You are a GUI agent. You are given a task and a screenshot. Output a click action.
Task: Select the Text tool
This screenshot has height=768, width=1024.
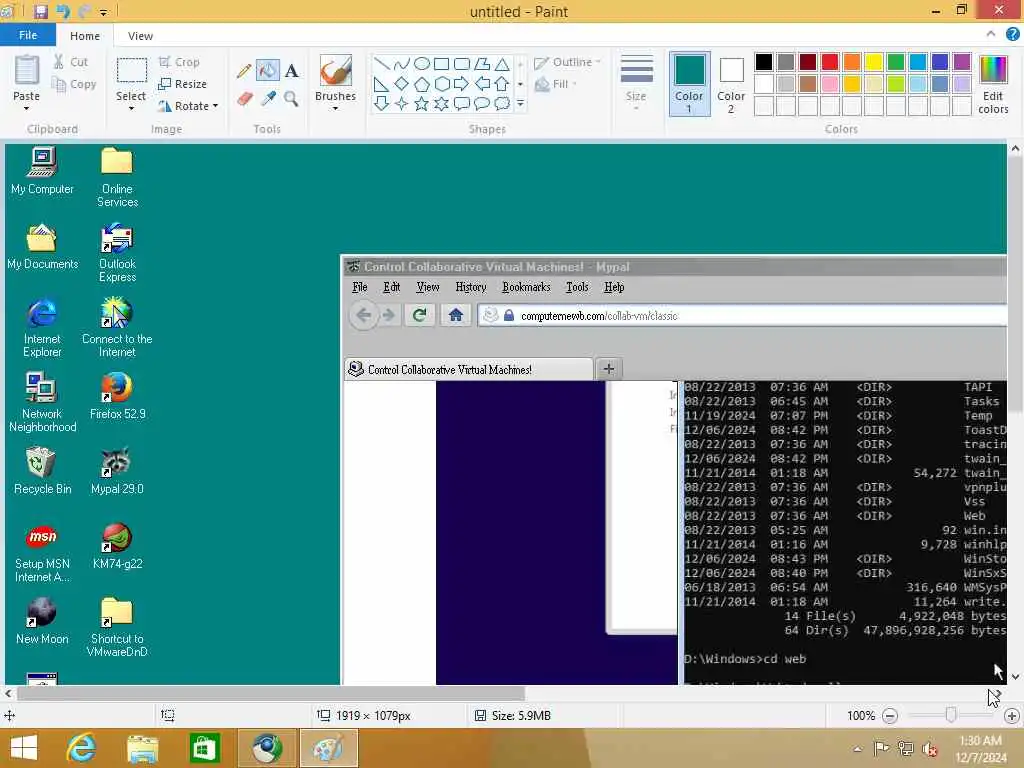[x=292, y=71]
